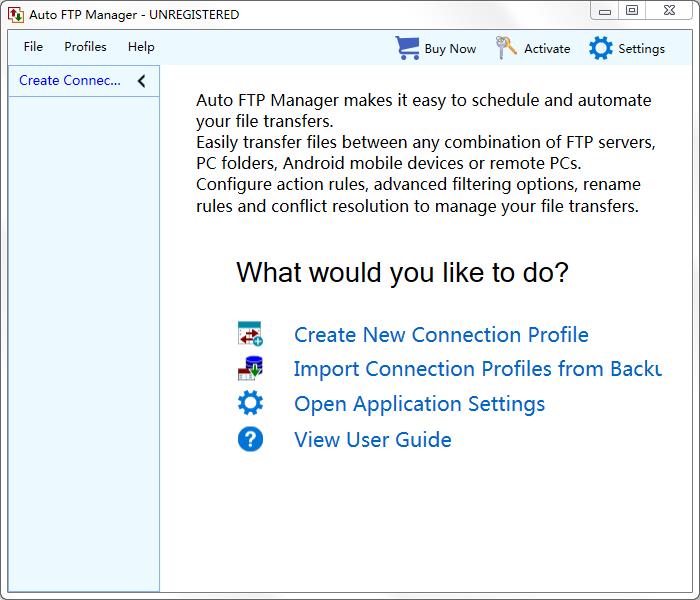The width and height of the screenshot is (700, 600).
Task: Click the shopping cart Buy Now icon
Action: pos(407,48)
